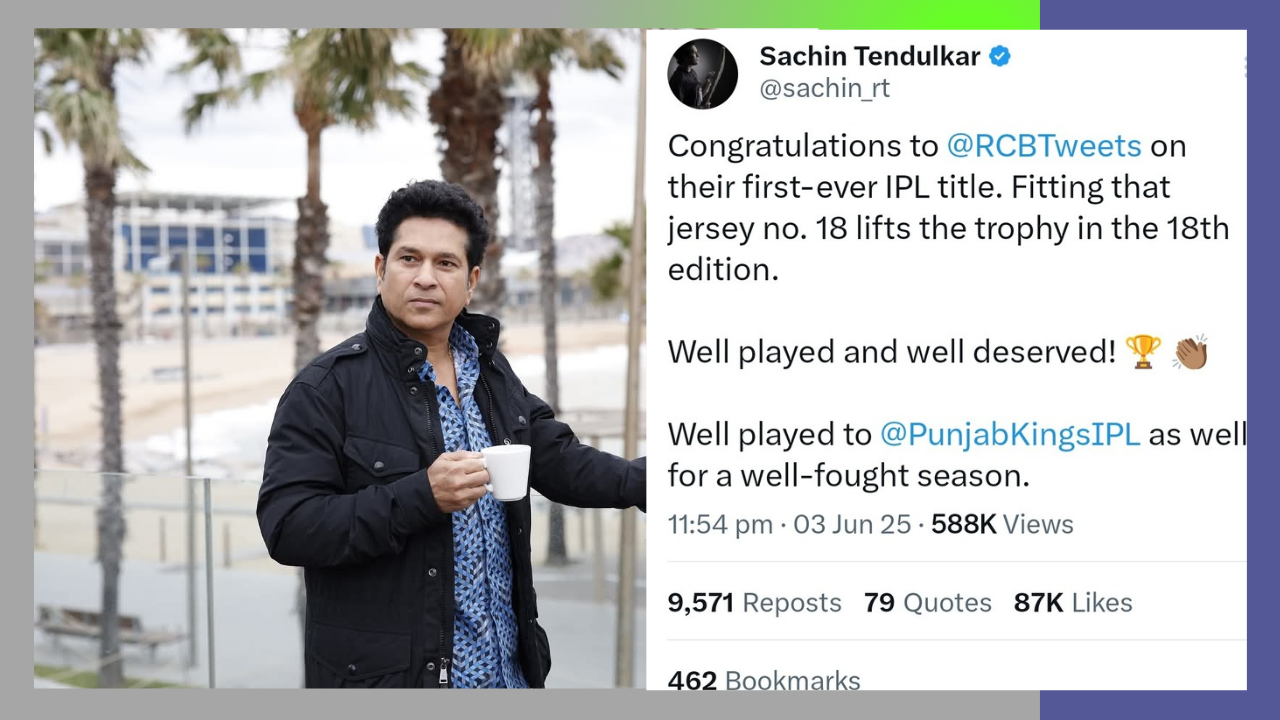The height and width of the screenshot is (720, 1280).
Task: Open the @PunjabKingsIPL mention link
Action: tap(1010, 434)
